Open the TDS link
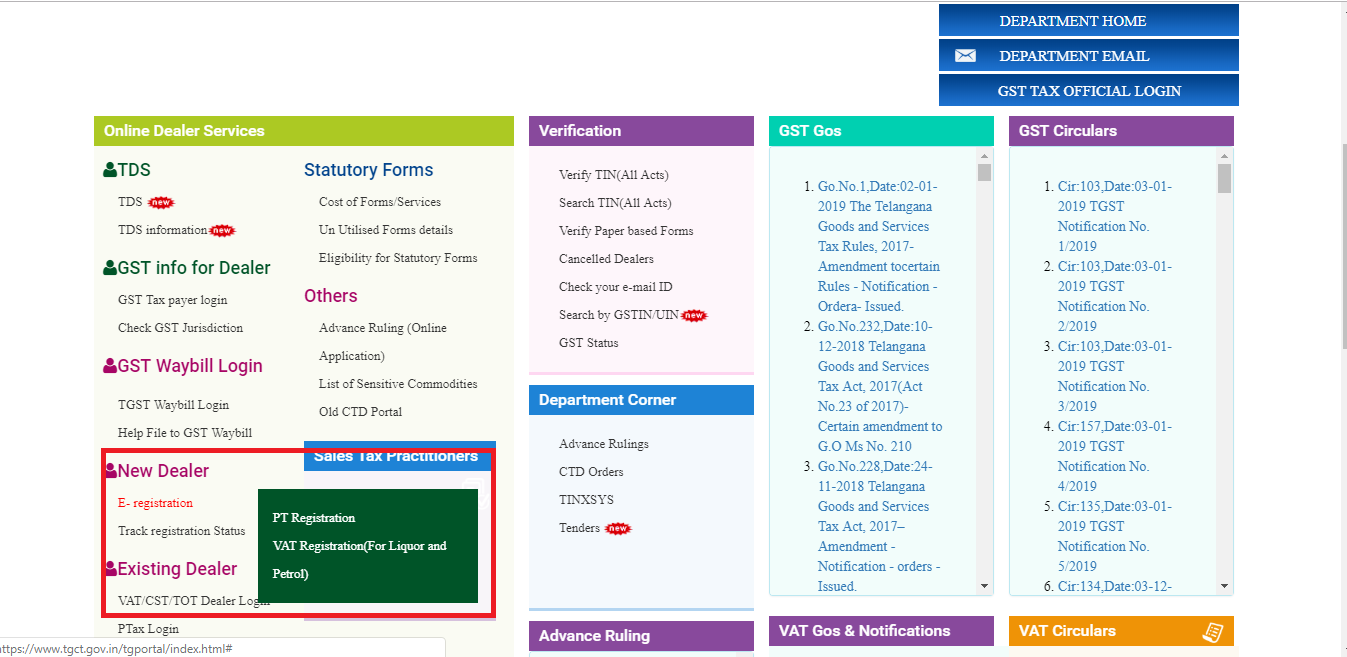1347x657 pixels. coord(130,202)
